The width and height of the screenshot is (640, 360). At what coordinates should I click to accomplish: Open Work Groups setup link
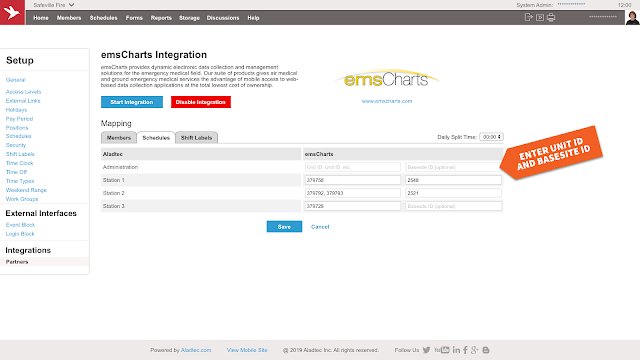point(22,199)
